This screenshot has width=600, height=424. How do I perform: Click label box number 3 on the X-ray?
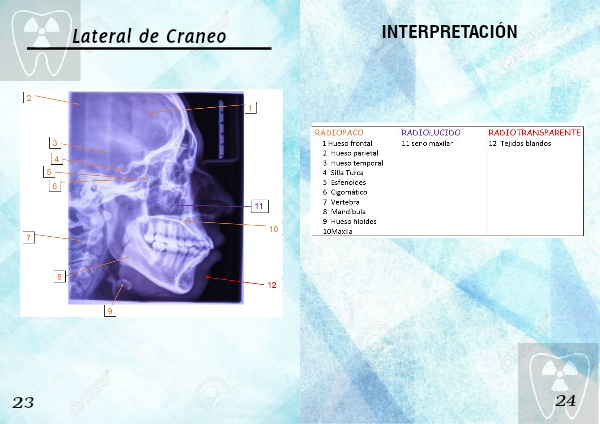click(x=56, y=144)
